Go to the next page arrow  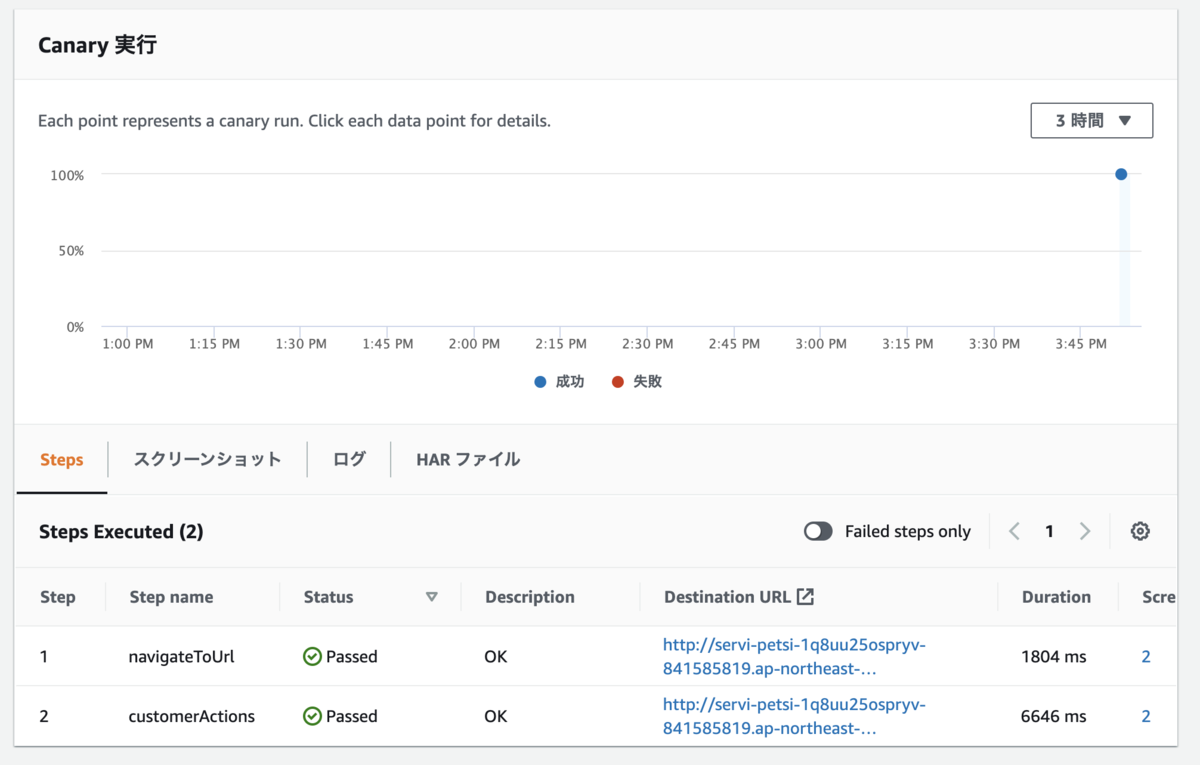(x=1085, y=532)
